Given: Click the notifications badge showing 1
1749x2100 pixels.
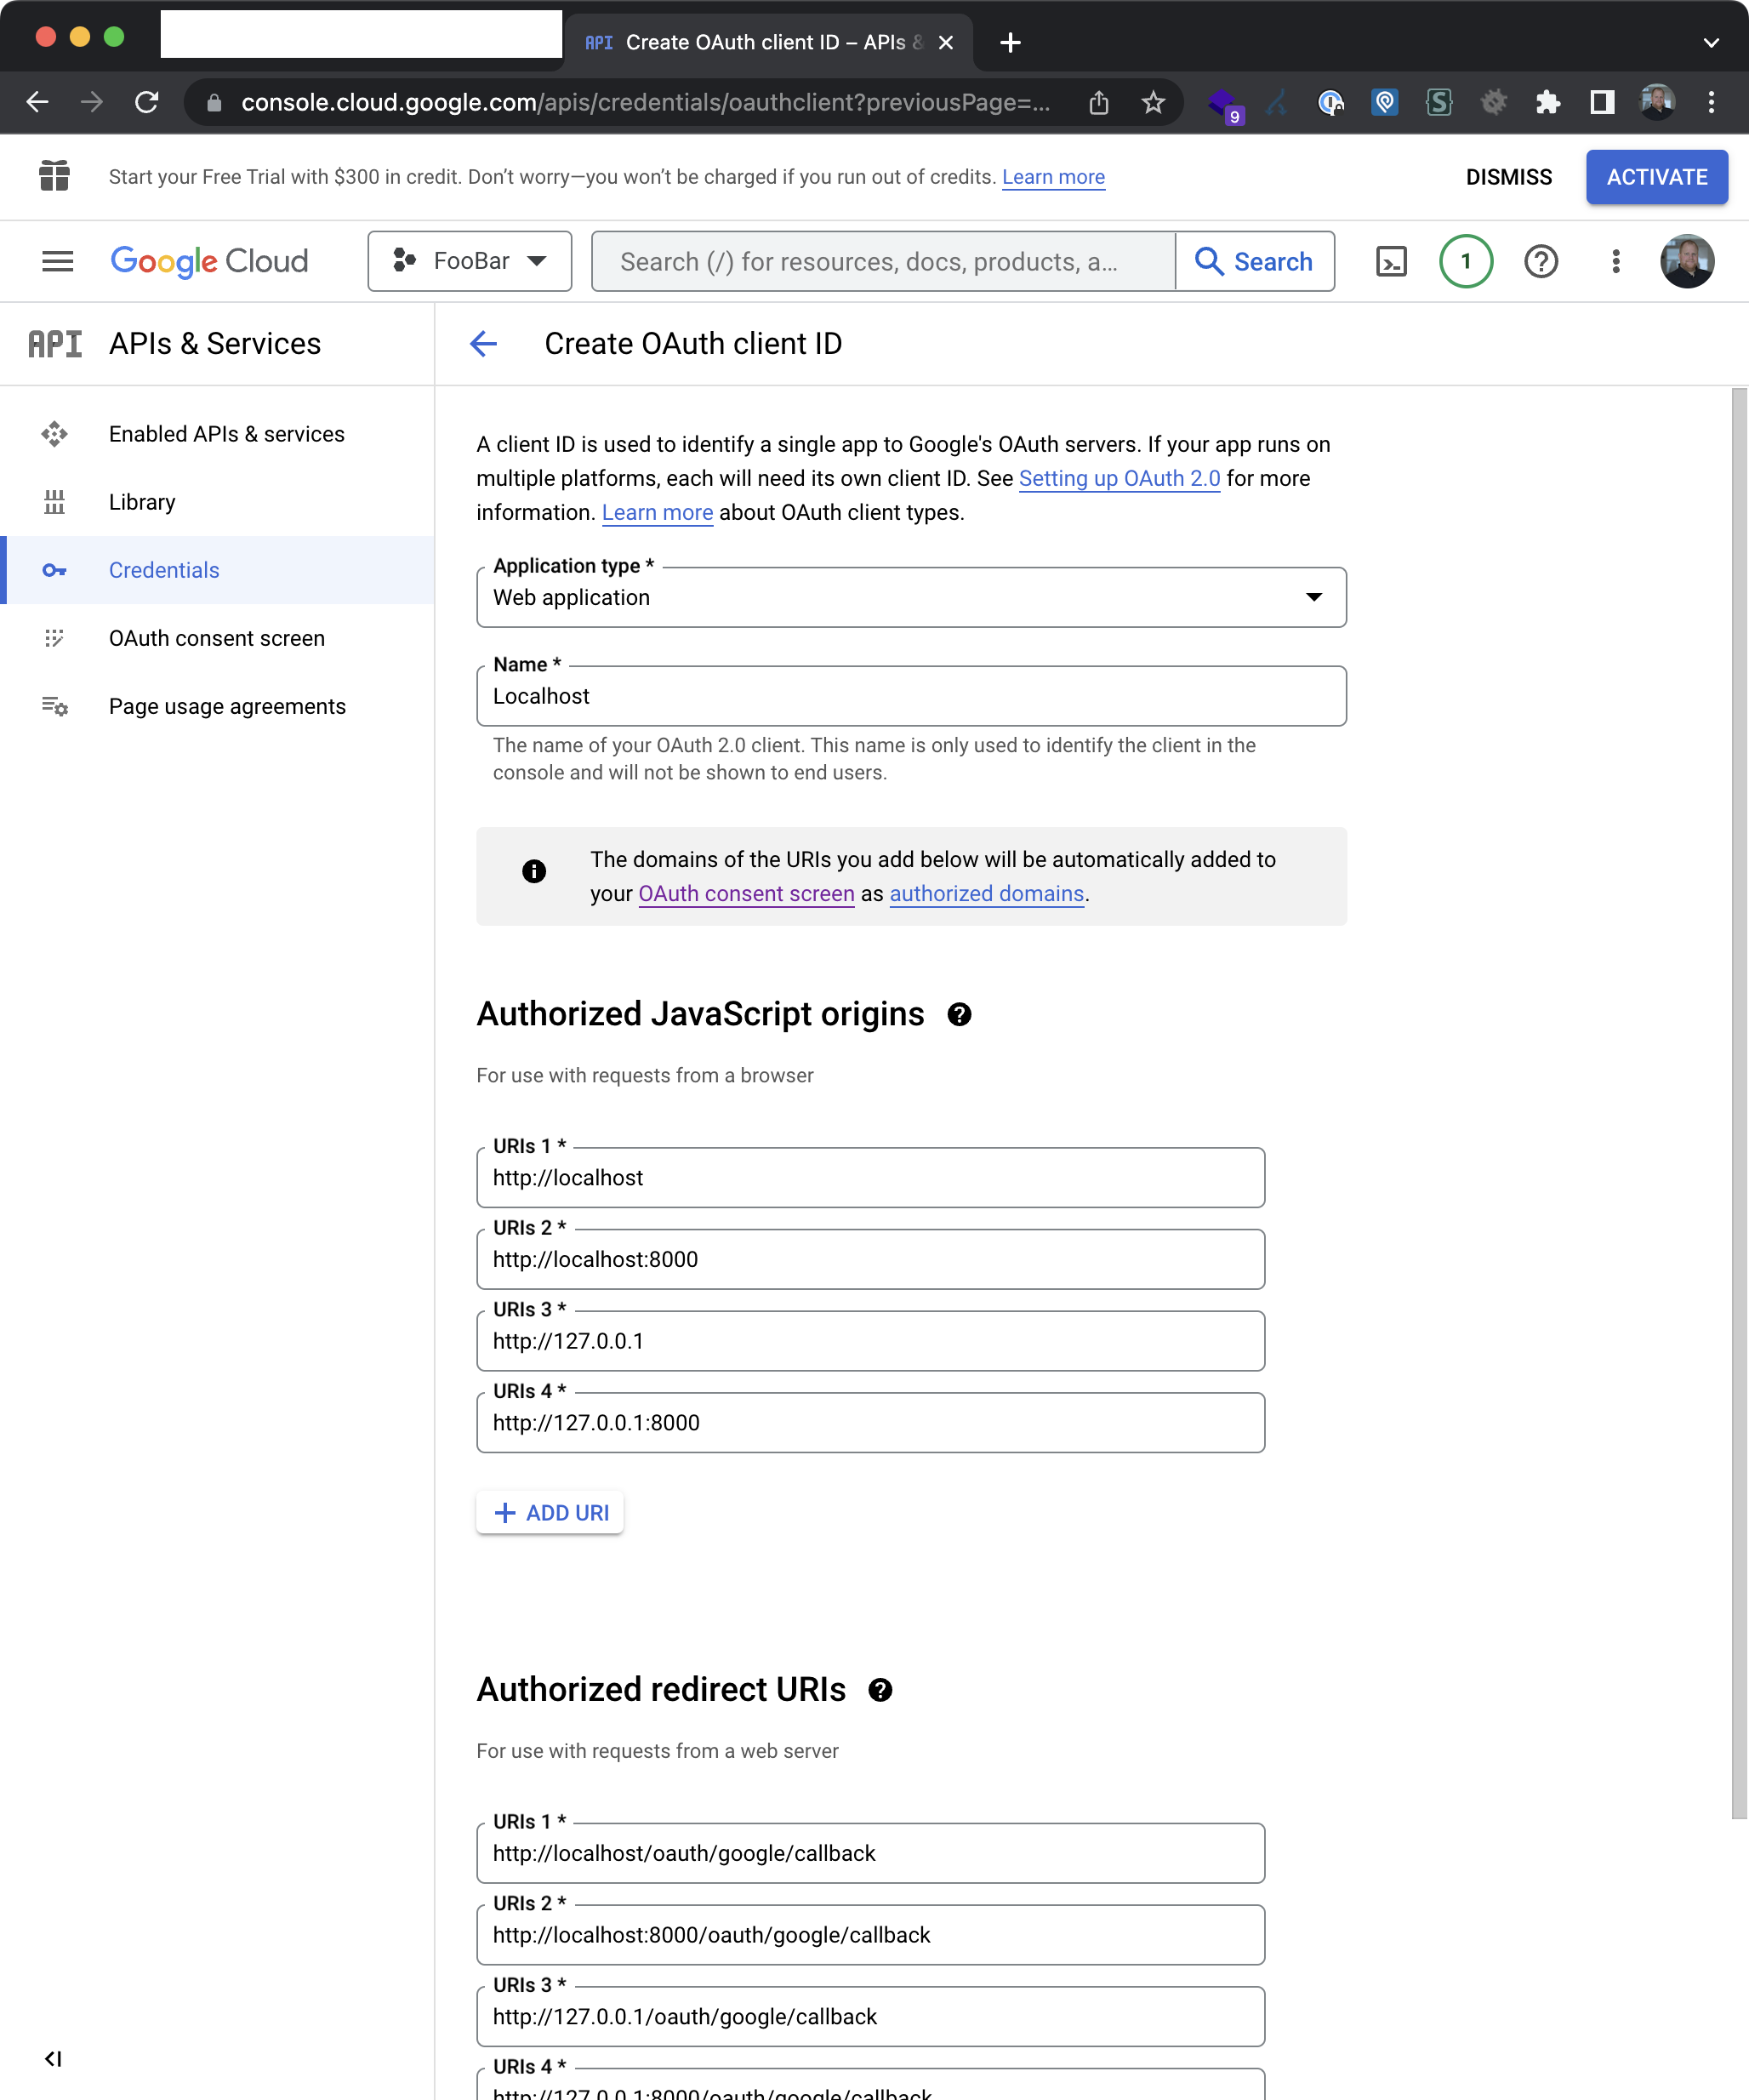Looking at the screenshot, I should tap(1465, 262).
